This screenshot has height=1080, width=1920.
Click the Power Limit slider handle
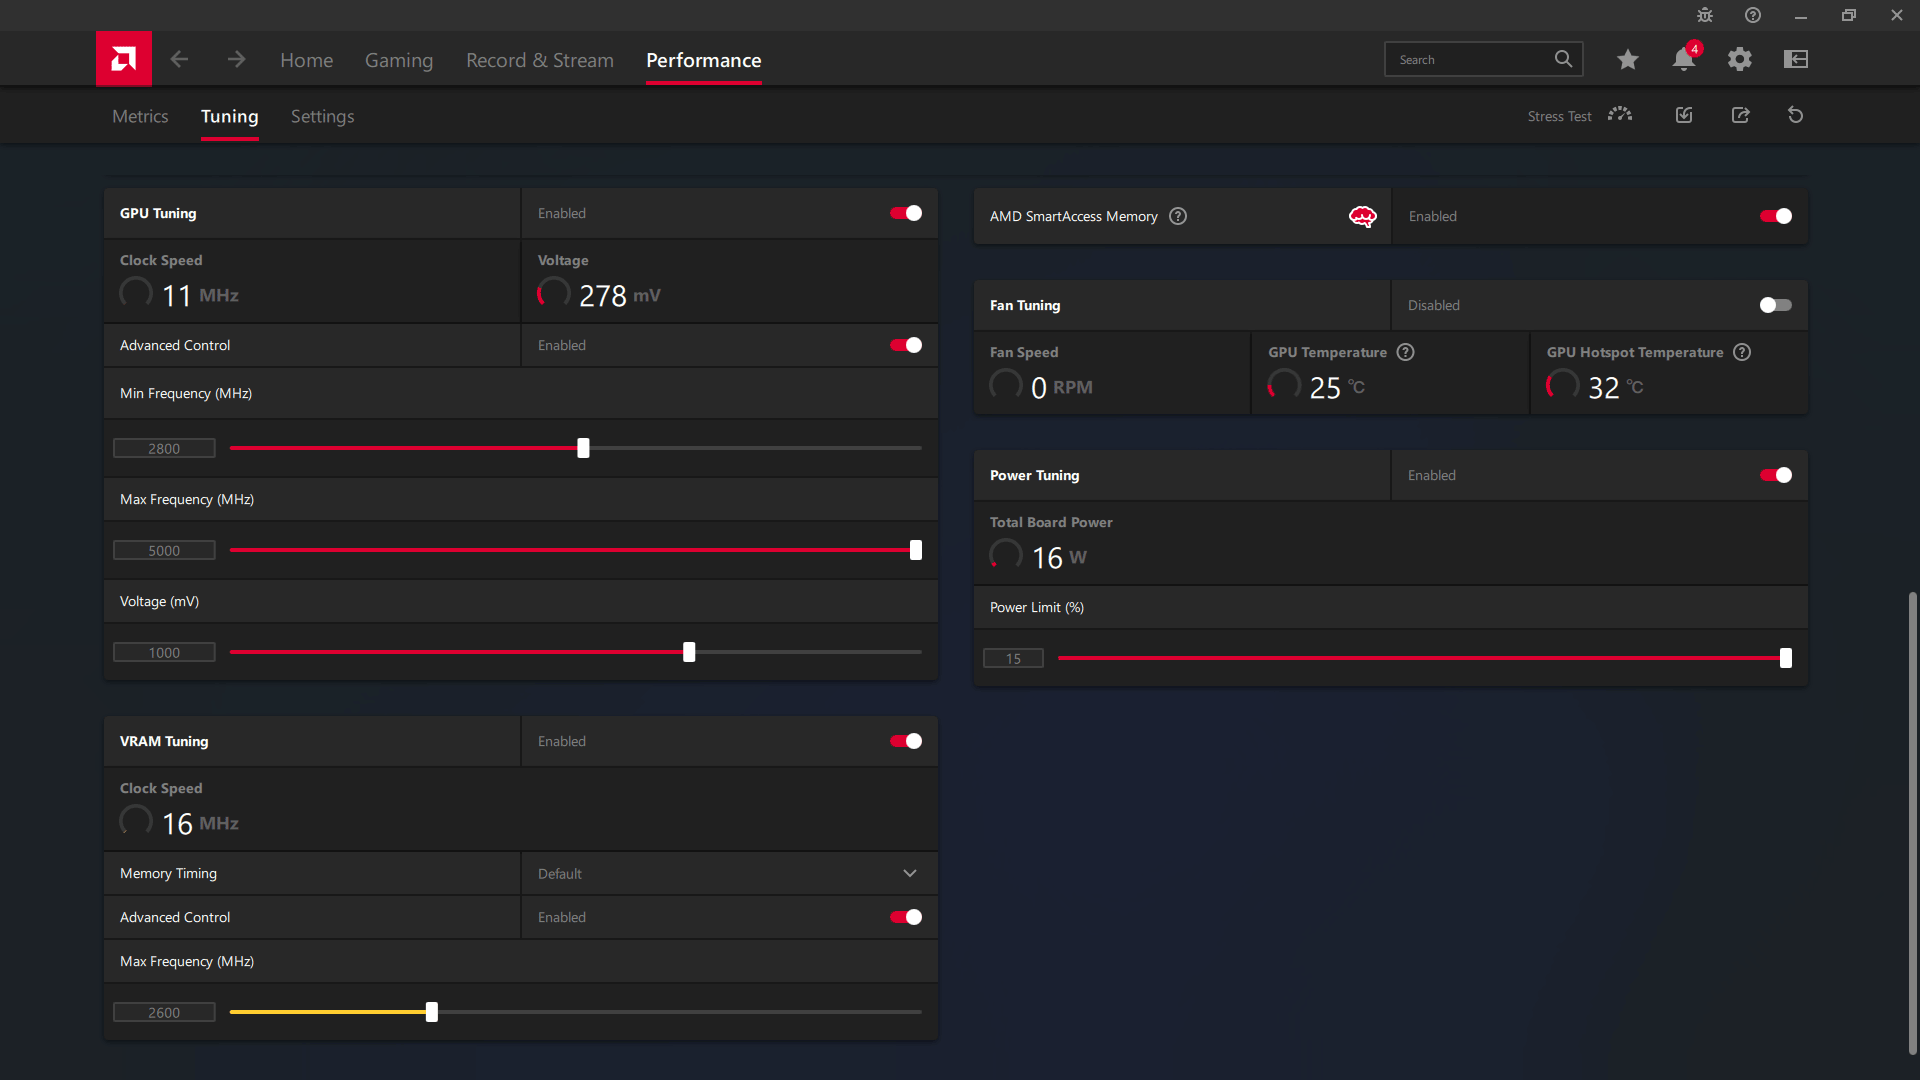pos(1786,658)
